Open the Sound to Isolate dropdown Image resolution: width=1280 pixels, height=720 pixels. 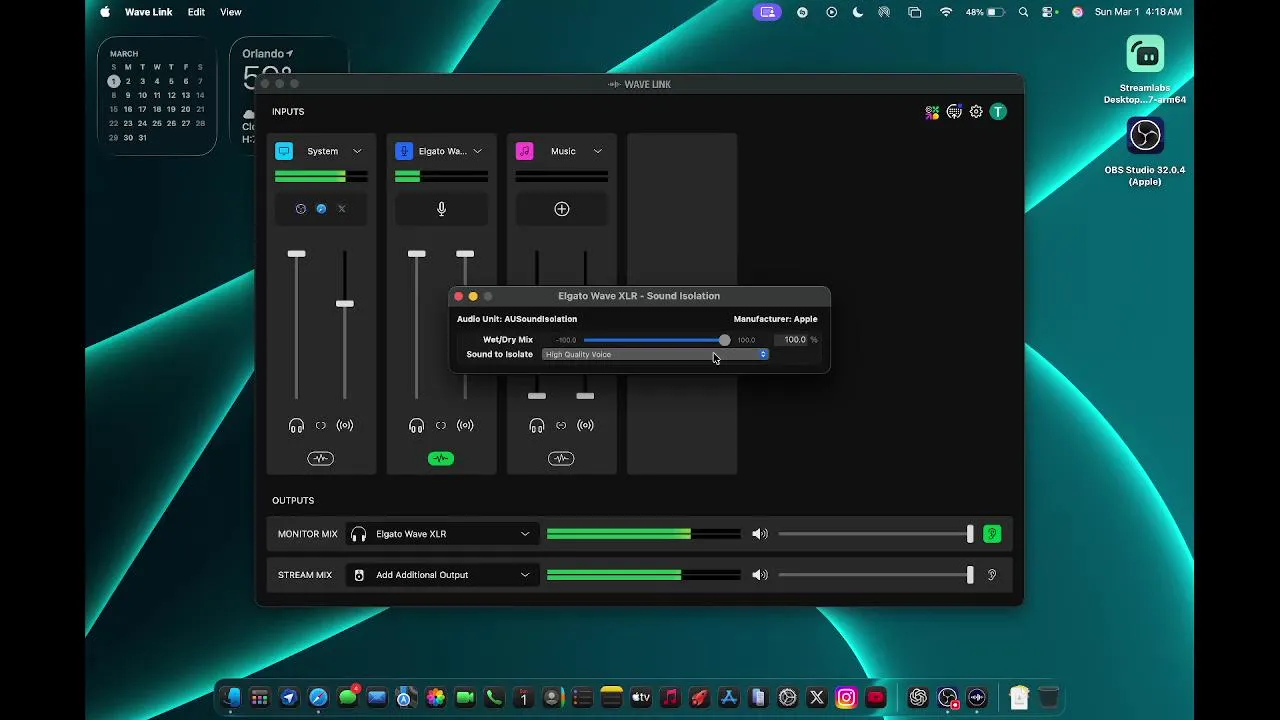pos(655,354)
